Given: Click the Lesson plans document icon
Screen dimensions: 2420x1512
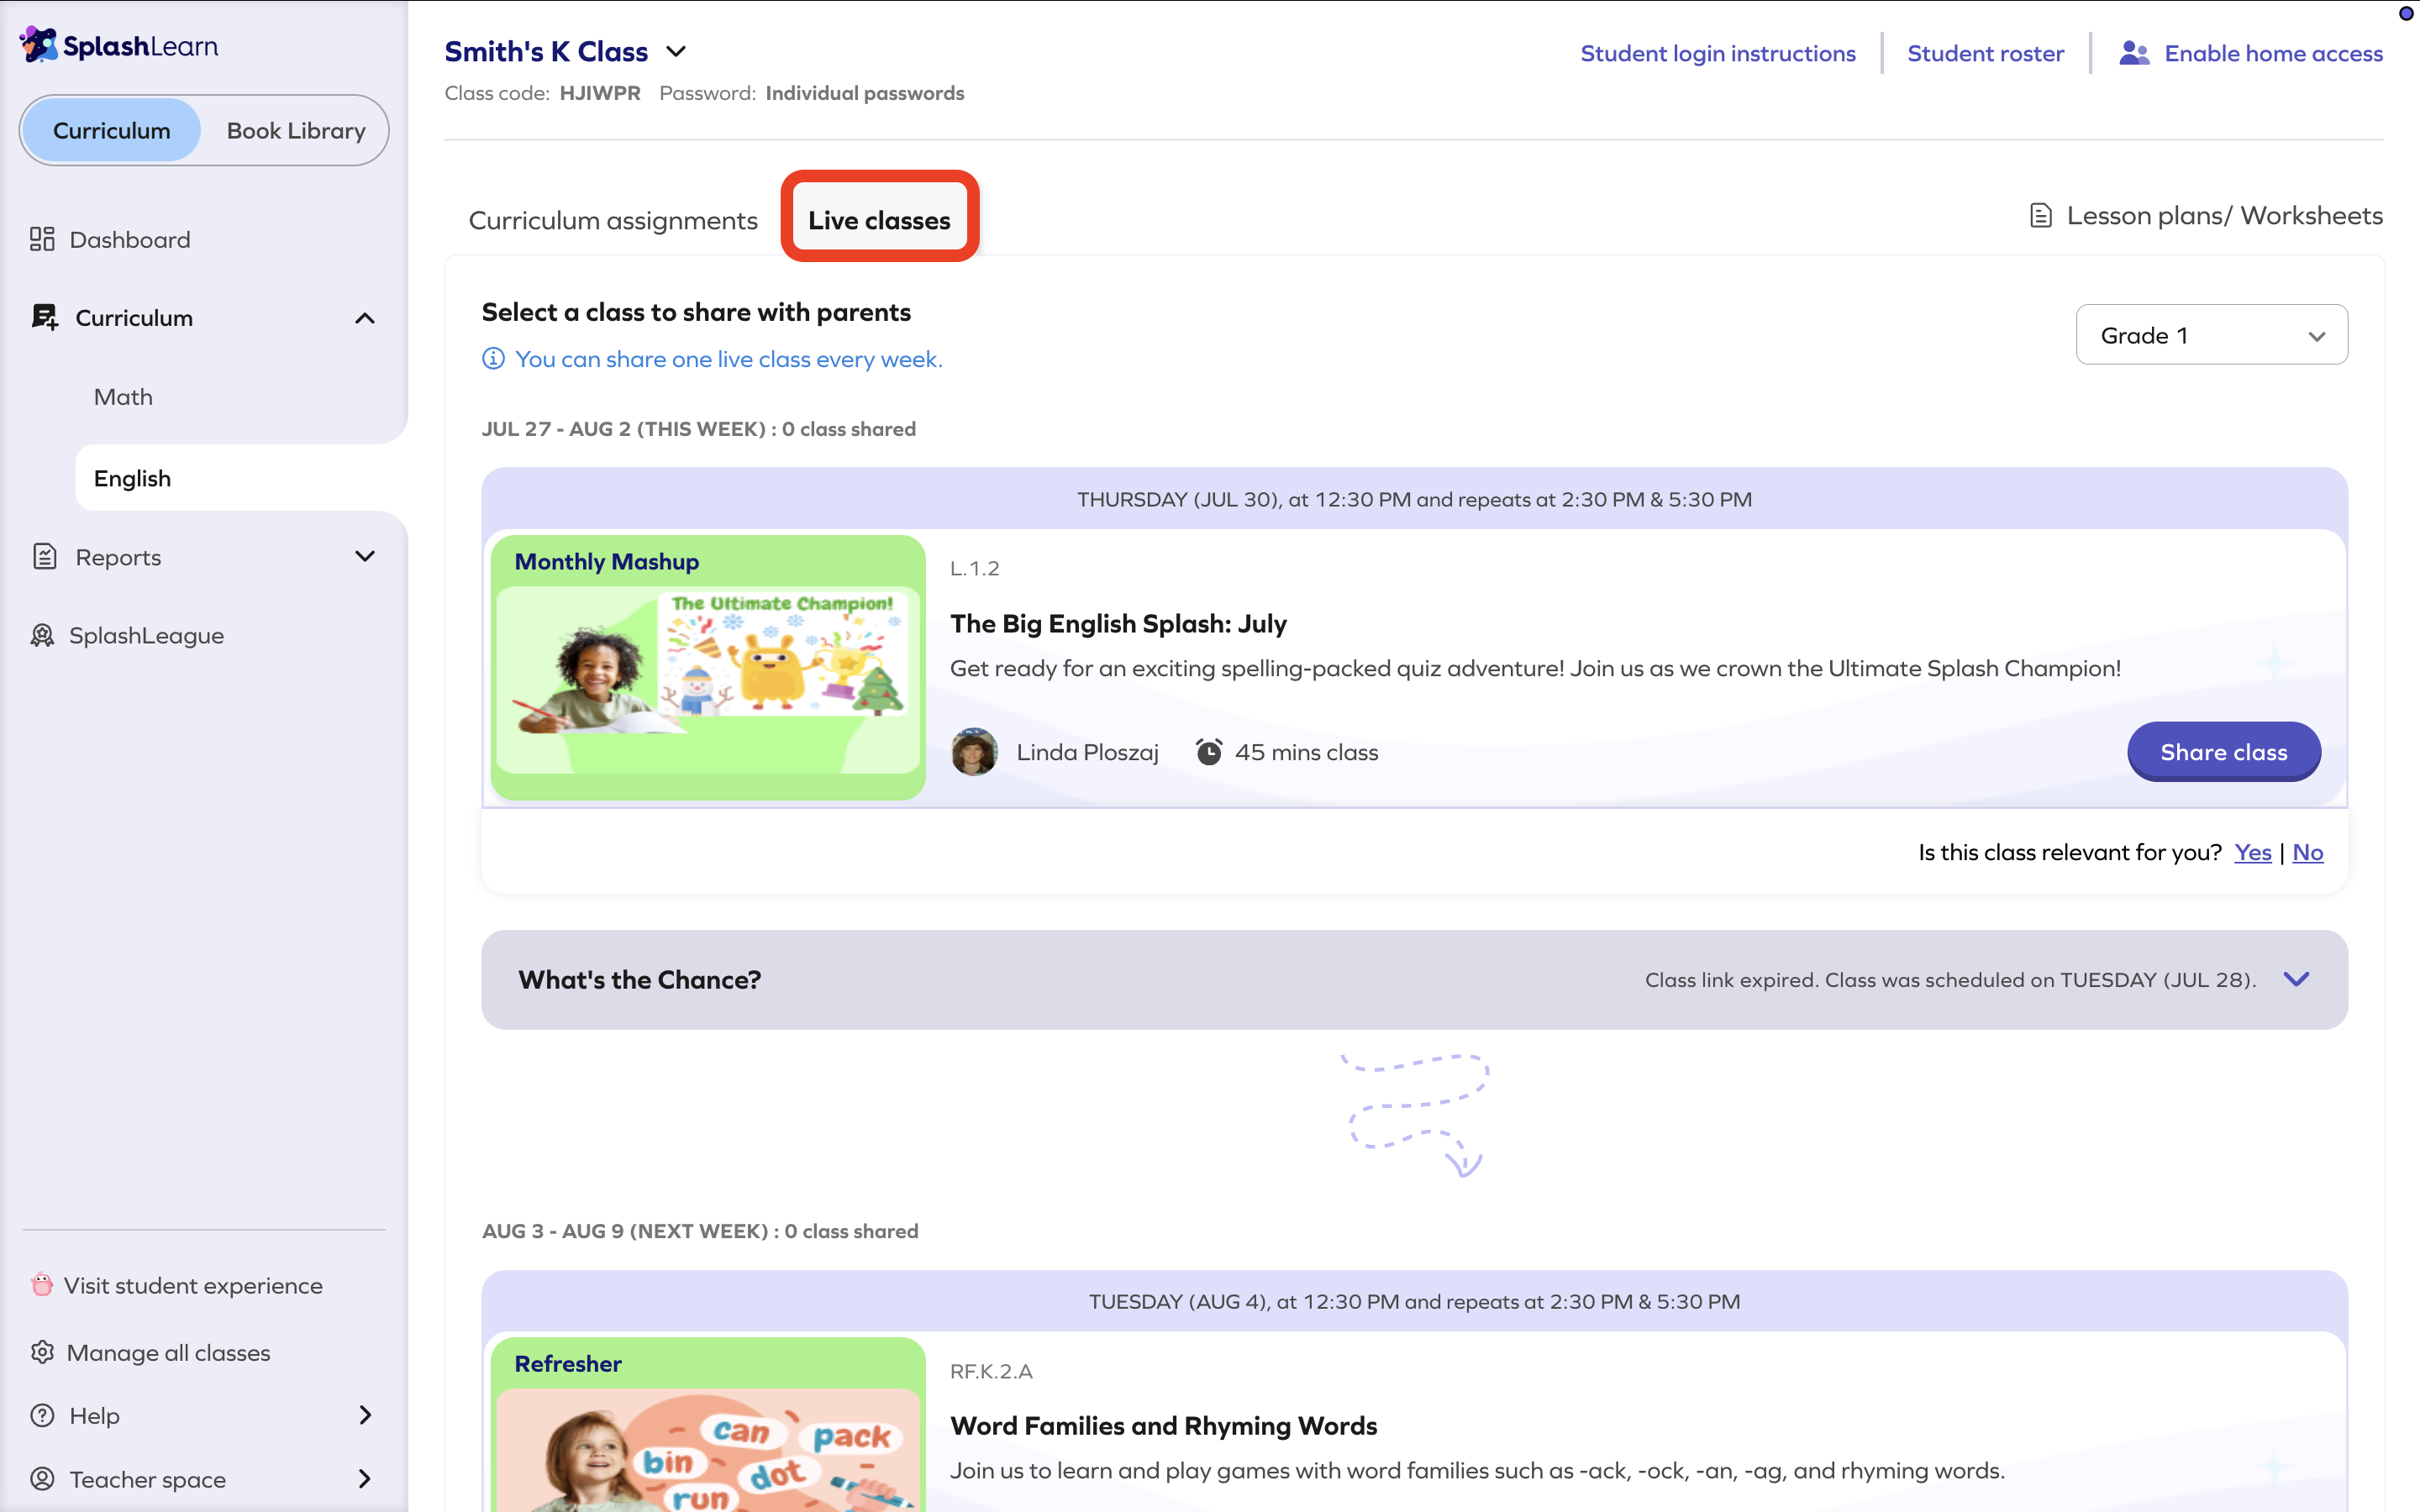Looking at the screenshot, I should (2041, 216).
